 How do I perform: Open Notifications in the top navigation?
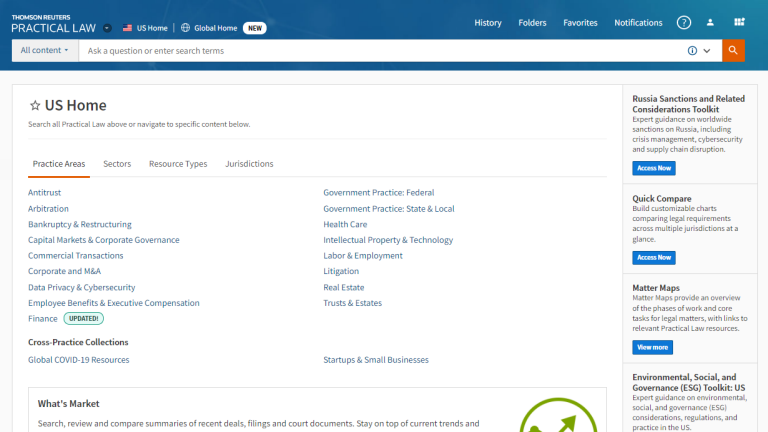point(638,23)
